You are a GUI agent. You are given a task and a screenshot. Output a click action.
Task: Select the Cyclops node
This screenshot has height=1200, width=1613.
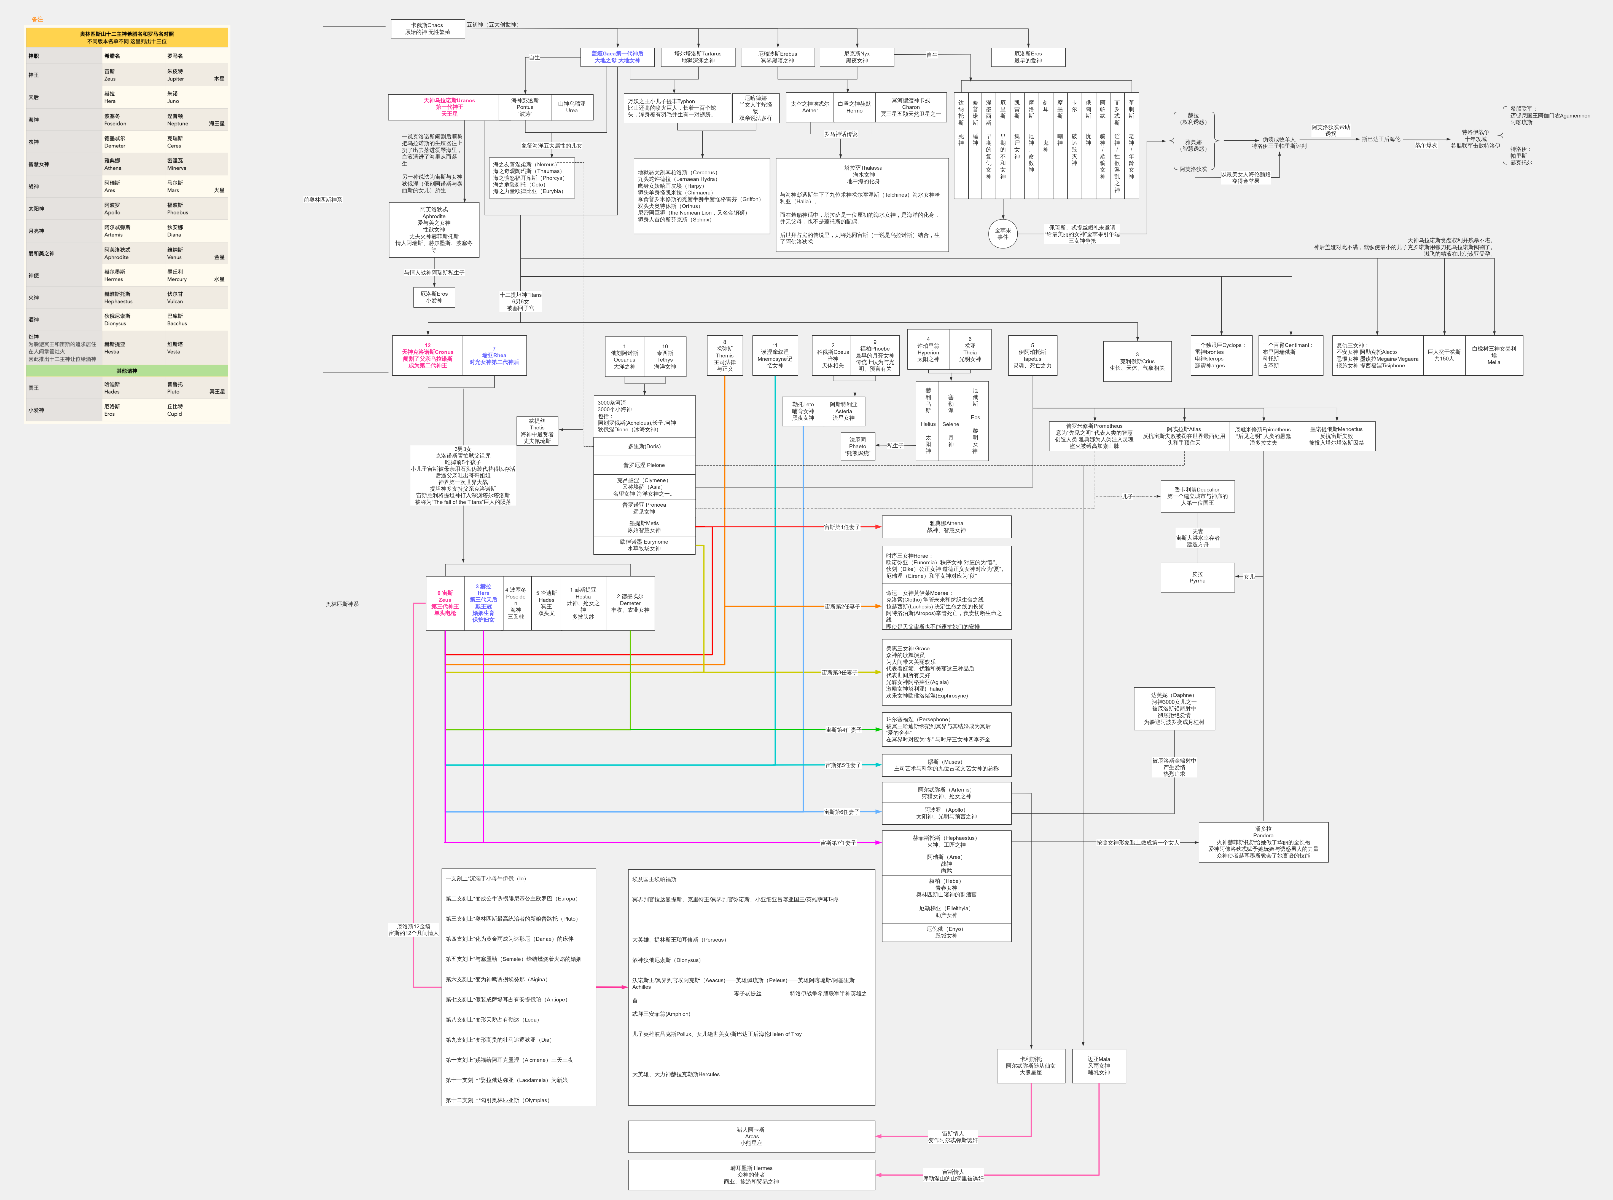point(1221,356)
